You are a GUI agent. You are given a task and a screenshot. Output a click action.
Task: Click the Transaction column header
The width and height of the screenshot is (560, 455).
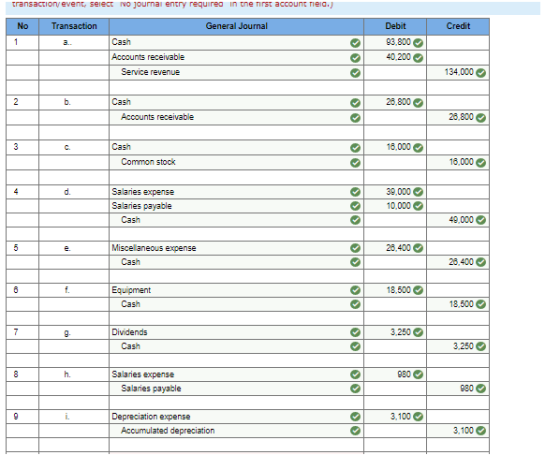click(74, 26)
